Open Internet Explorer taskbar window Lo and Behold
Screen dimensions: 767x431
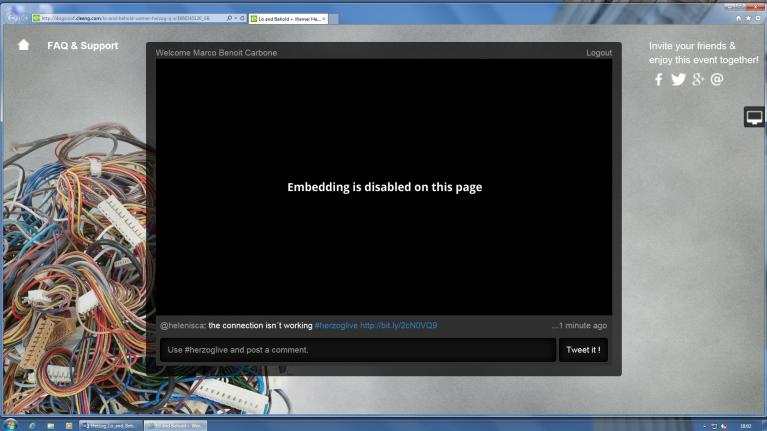176,425
